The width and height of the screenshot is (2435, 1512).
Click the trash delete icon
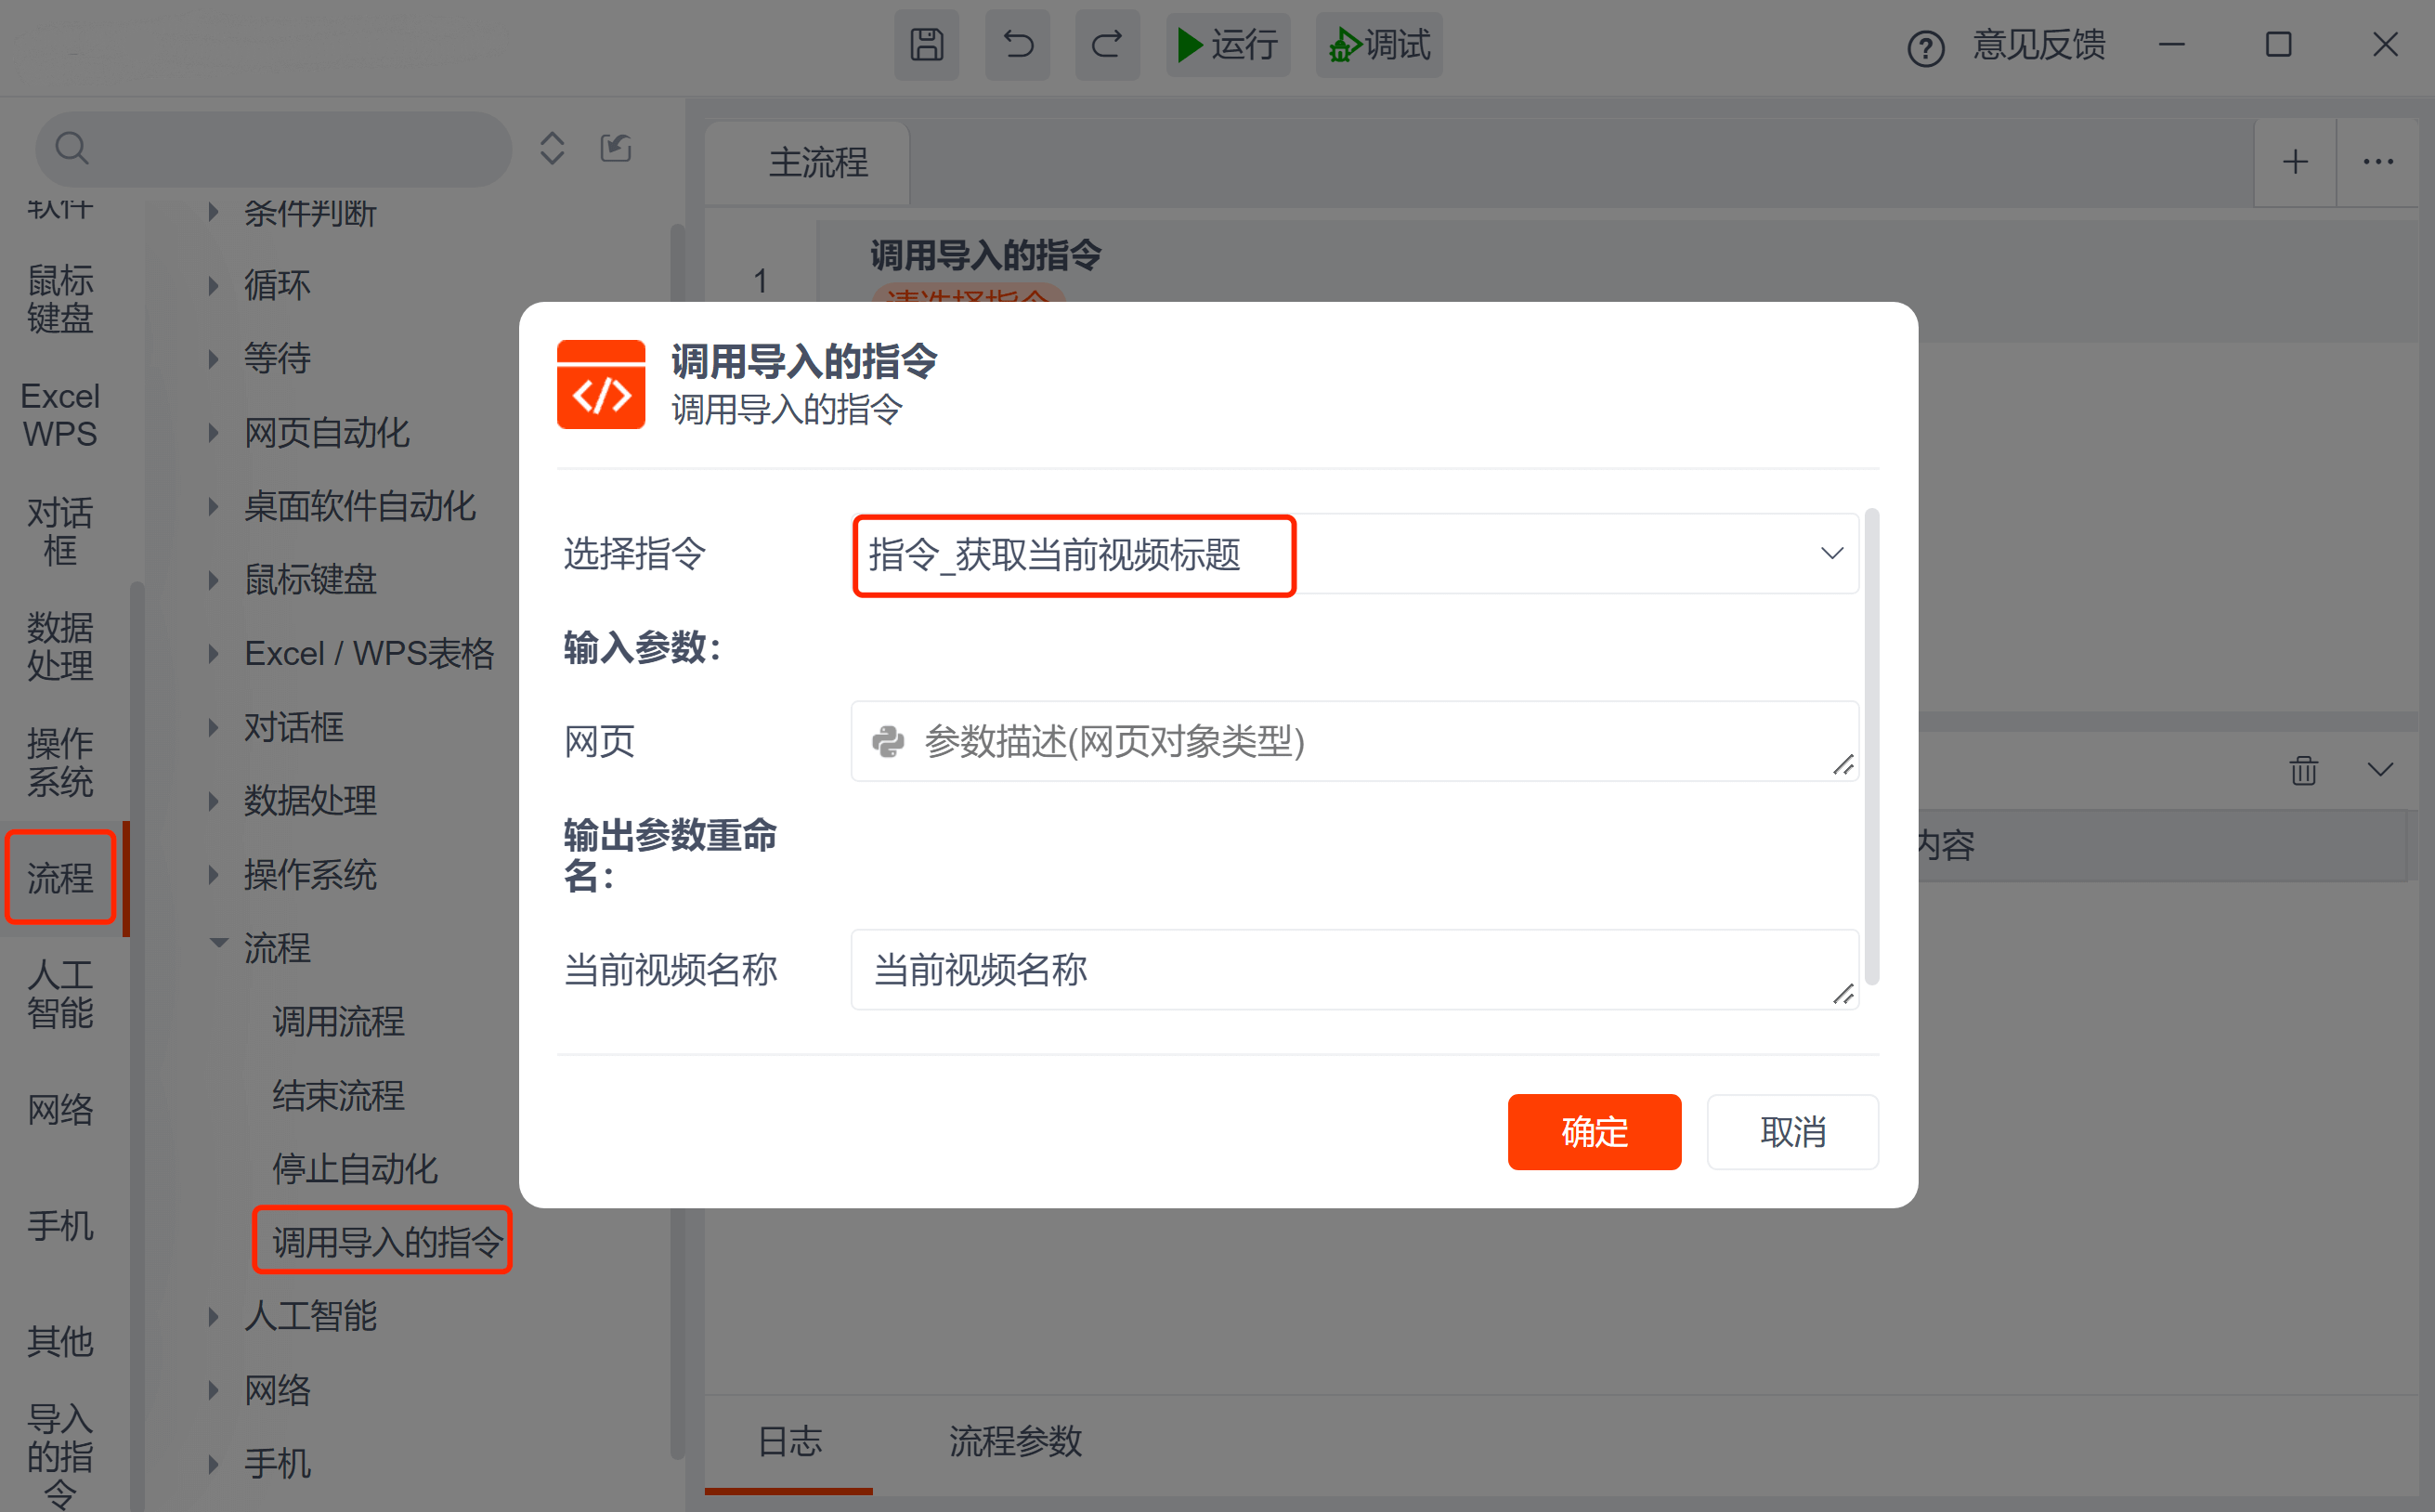point(2303,770)
